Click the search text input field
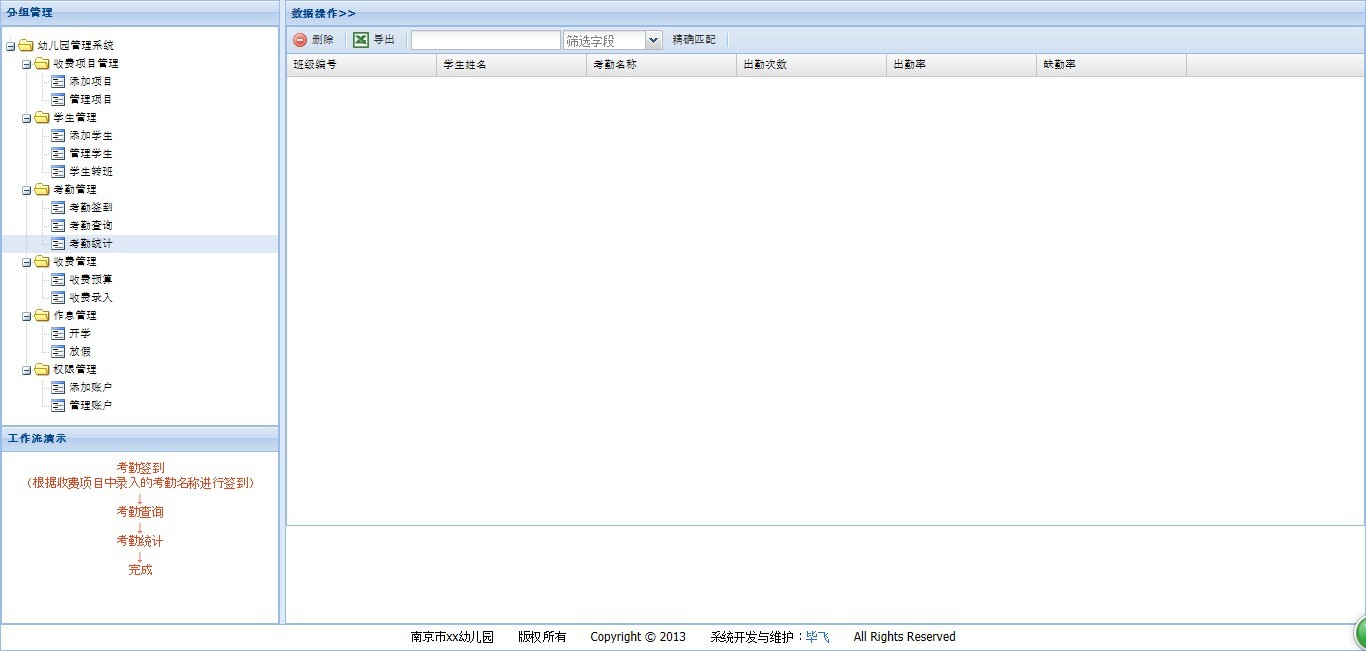Viewport: 1366px width, 651px height. pyautogui.click(x=485, y=40)
